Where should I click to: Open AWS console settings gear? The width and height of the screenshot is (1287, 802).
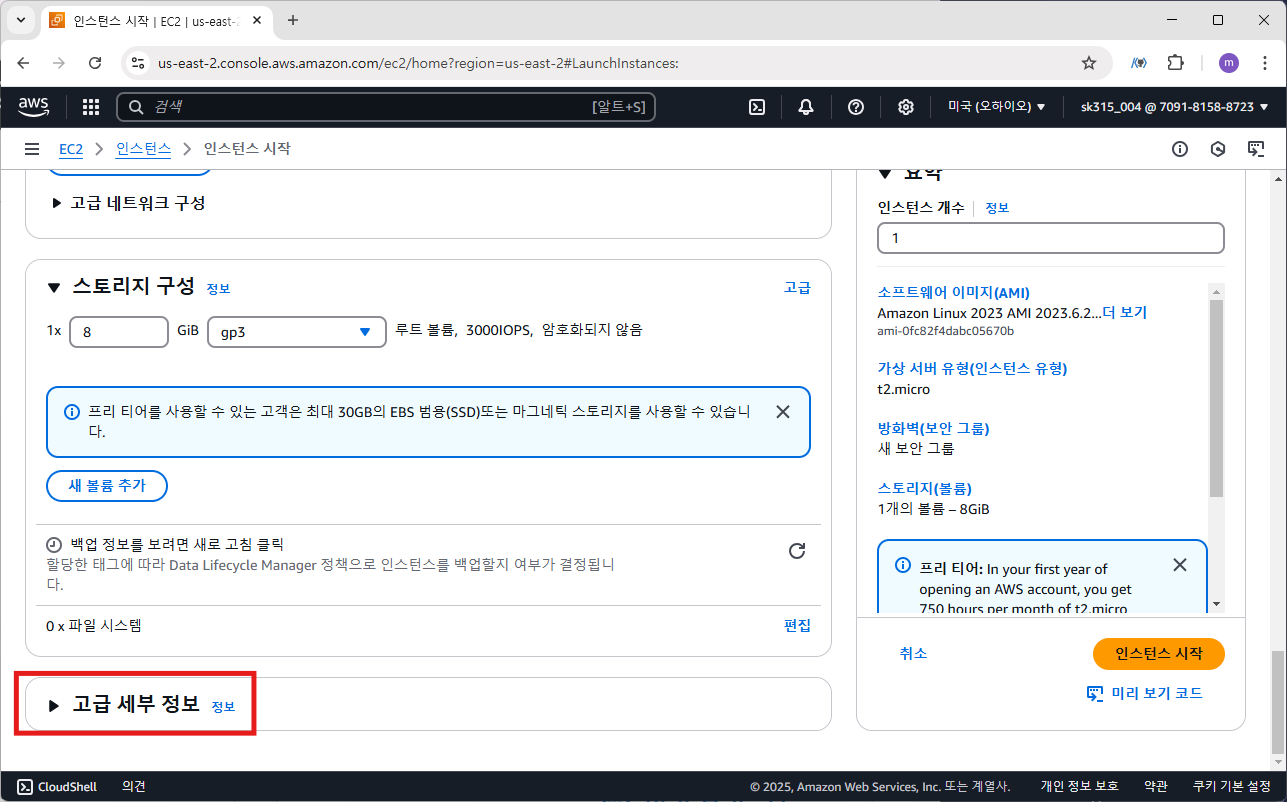click(x=906, y=107)
